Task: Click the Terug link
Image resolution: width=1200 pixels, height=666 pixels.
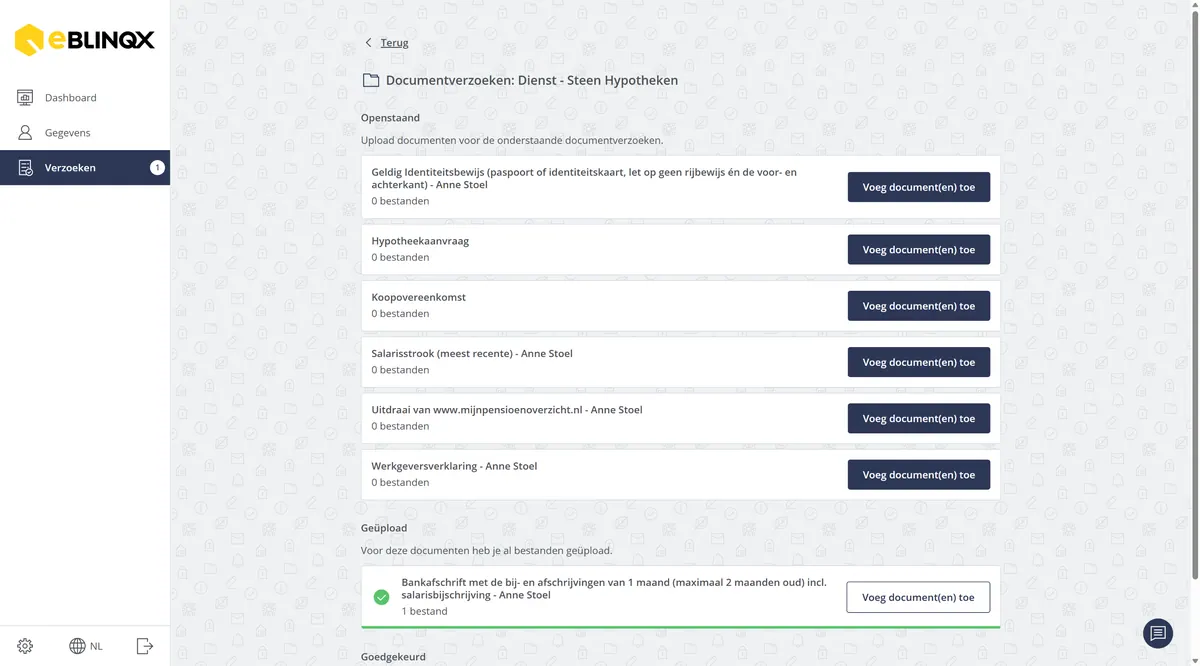Action: 394,43
